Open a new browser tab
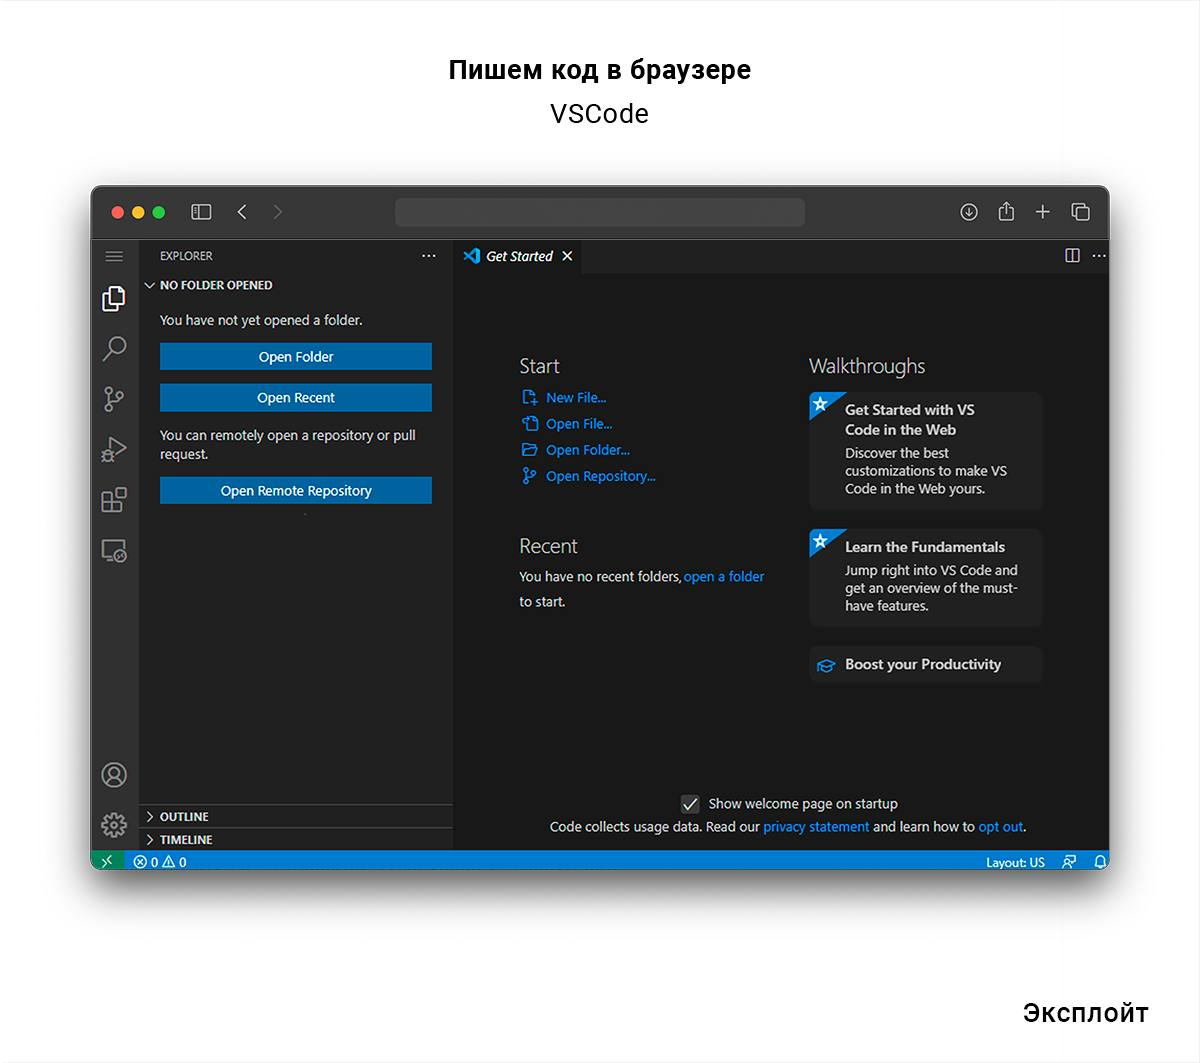 point(1043,212)
